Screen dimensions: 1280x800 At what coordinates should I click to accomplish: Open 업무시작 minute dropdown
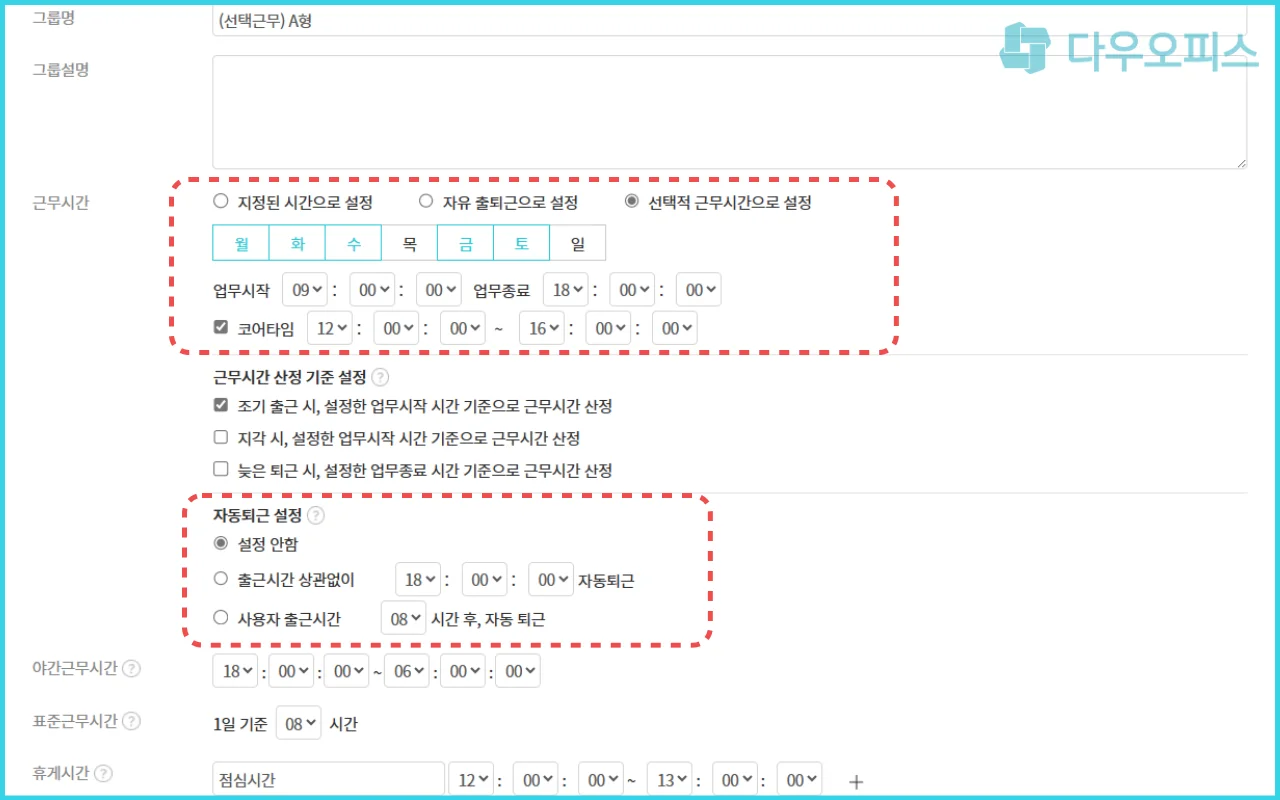(x=372, y=290)
